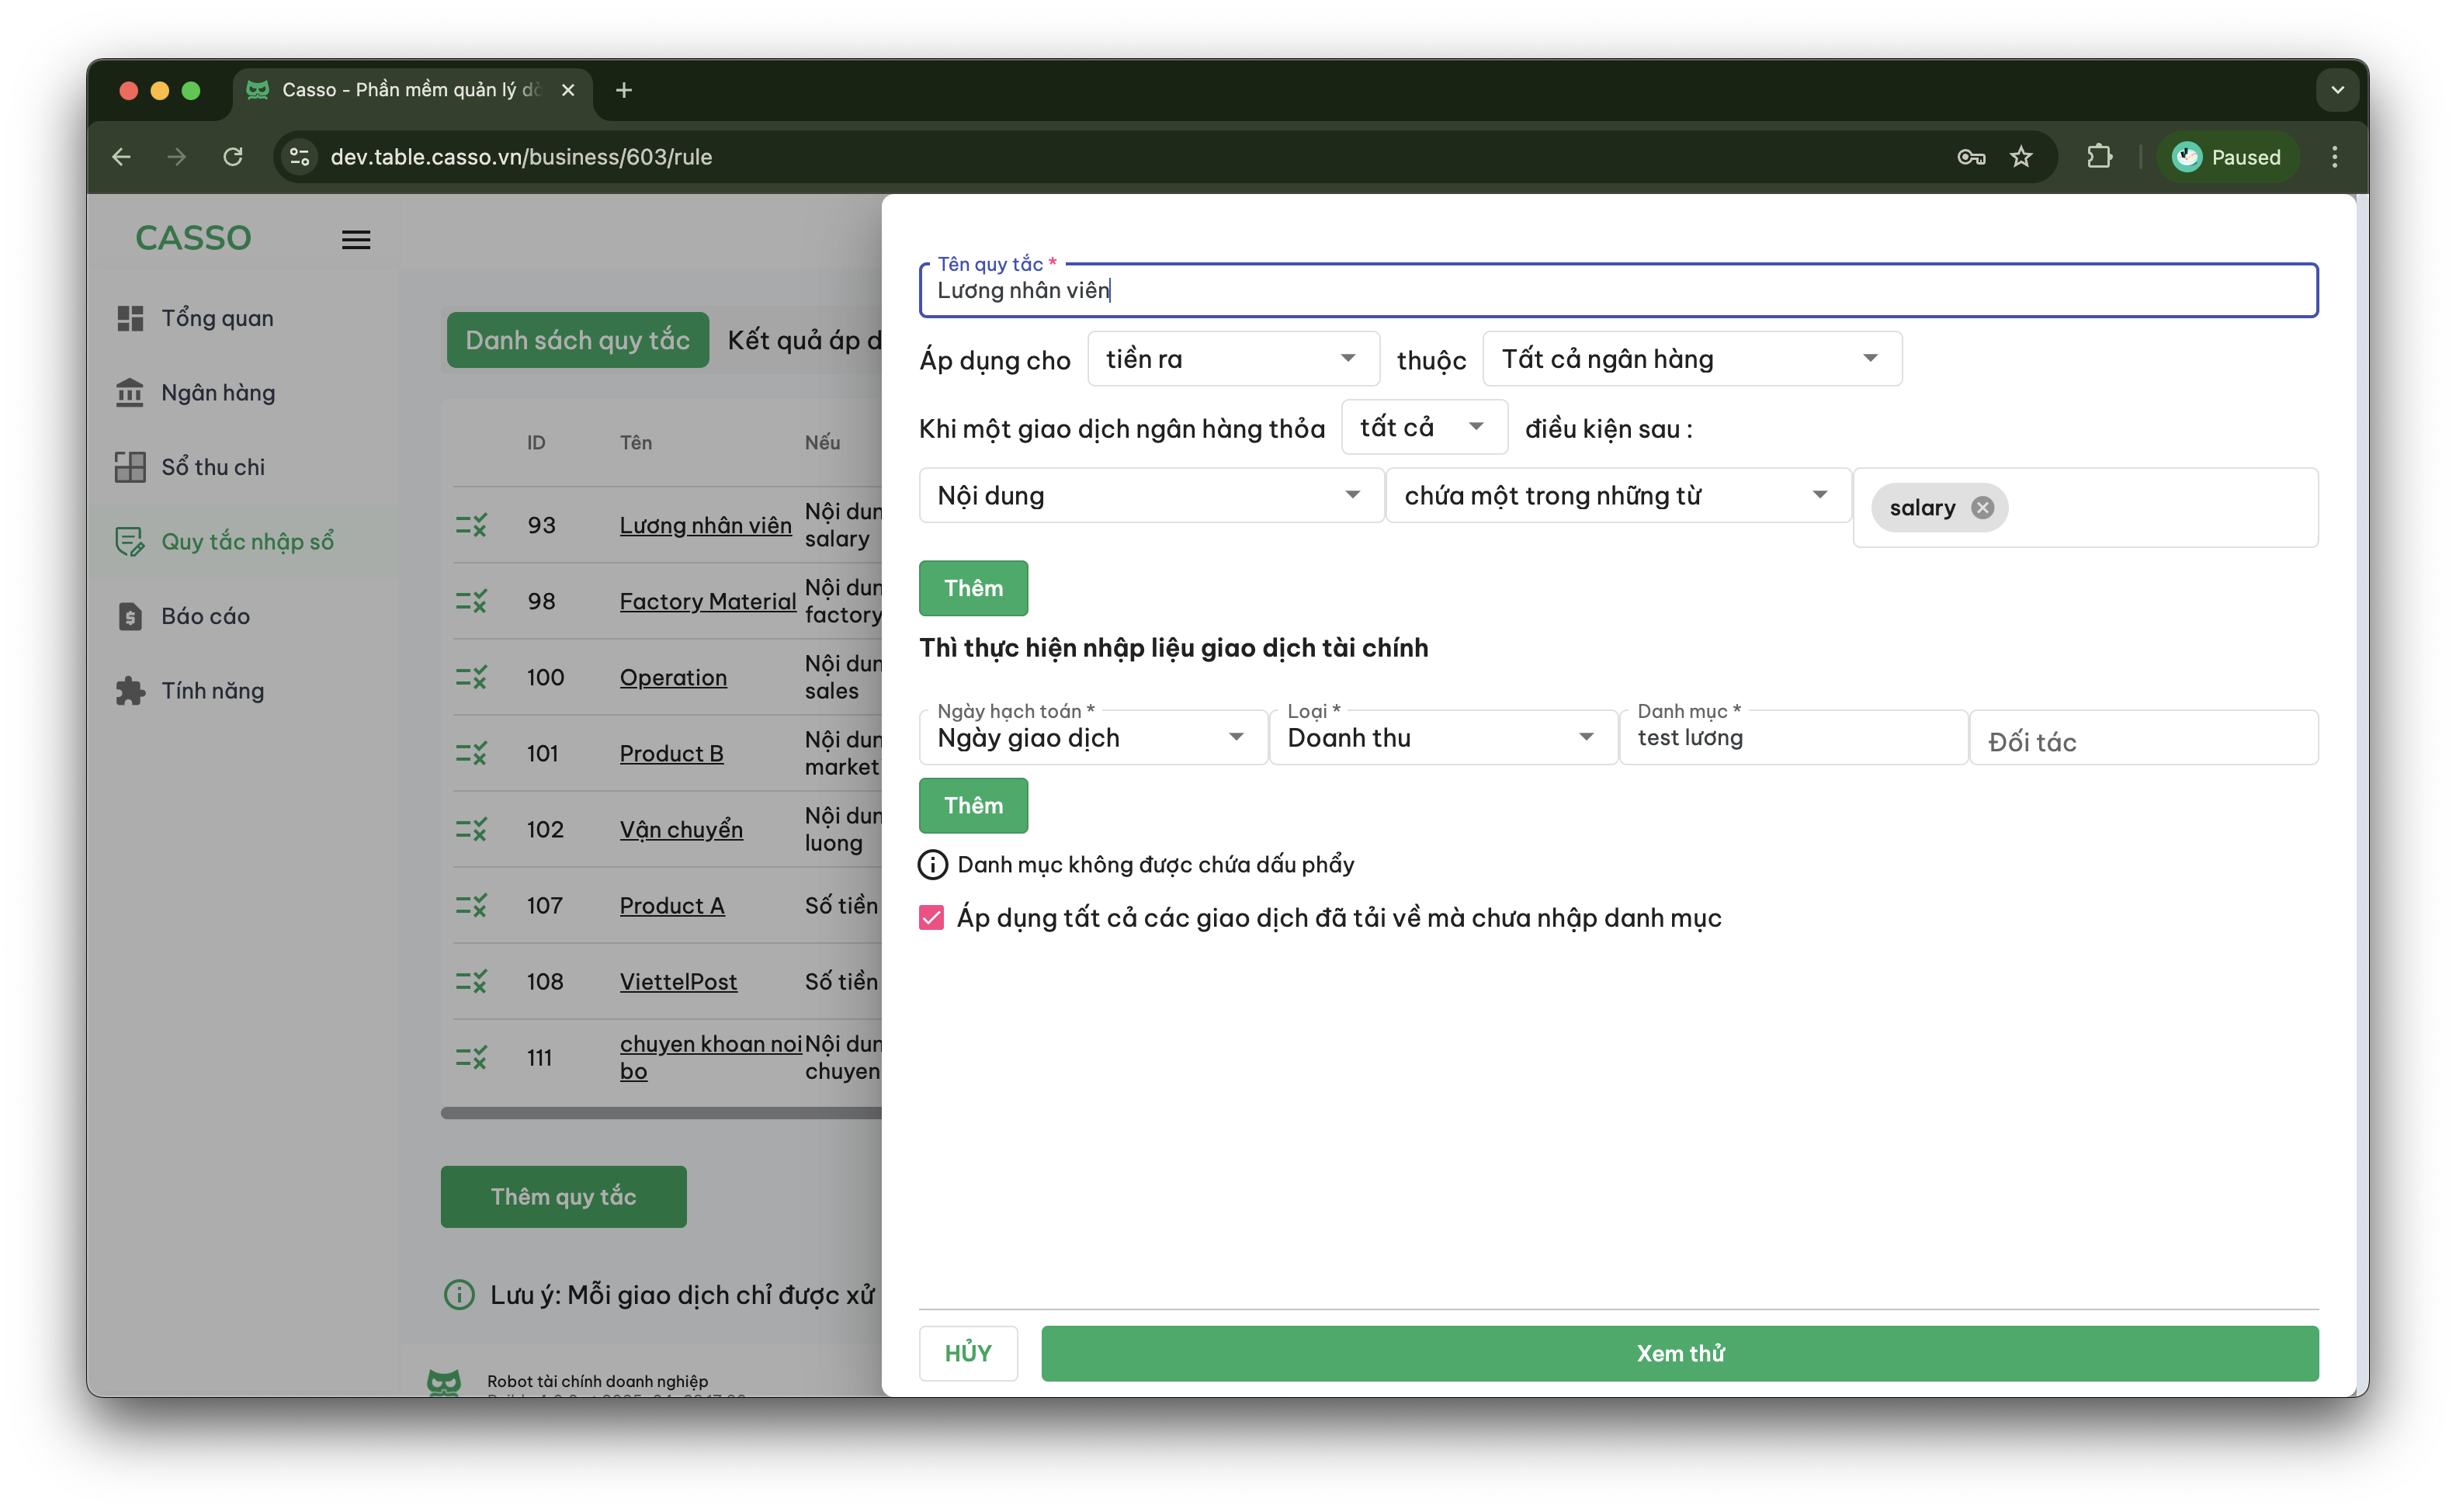Uncheck apply to all downloaded transactions checkbox

(x=931, y=918)
